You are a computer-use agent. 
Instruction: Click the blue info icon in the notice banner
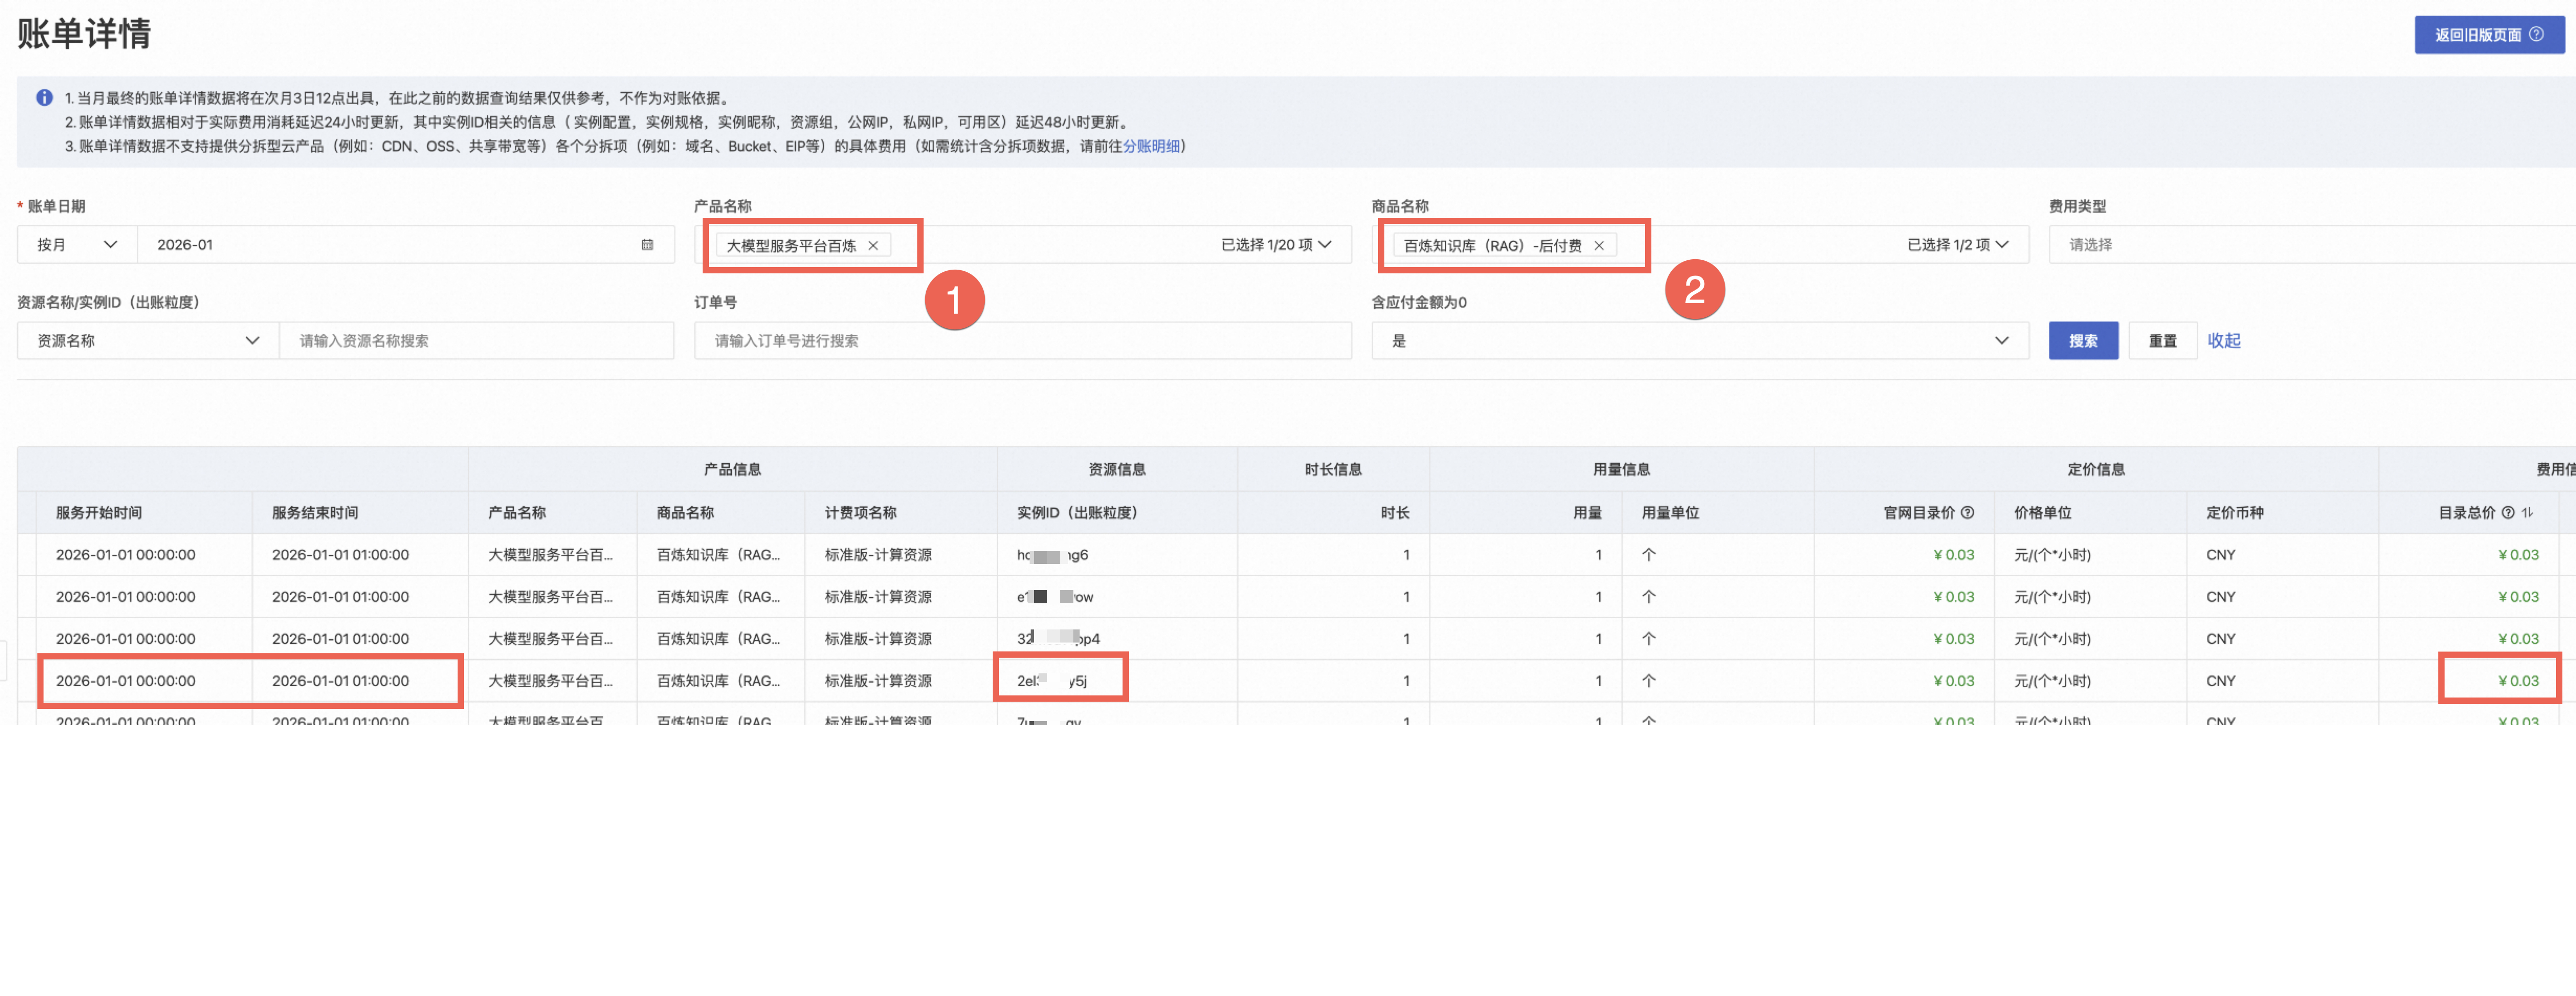pyautogui.click(x=44, y=98)
